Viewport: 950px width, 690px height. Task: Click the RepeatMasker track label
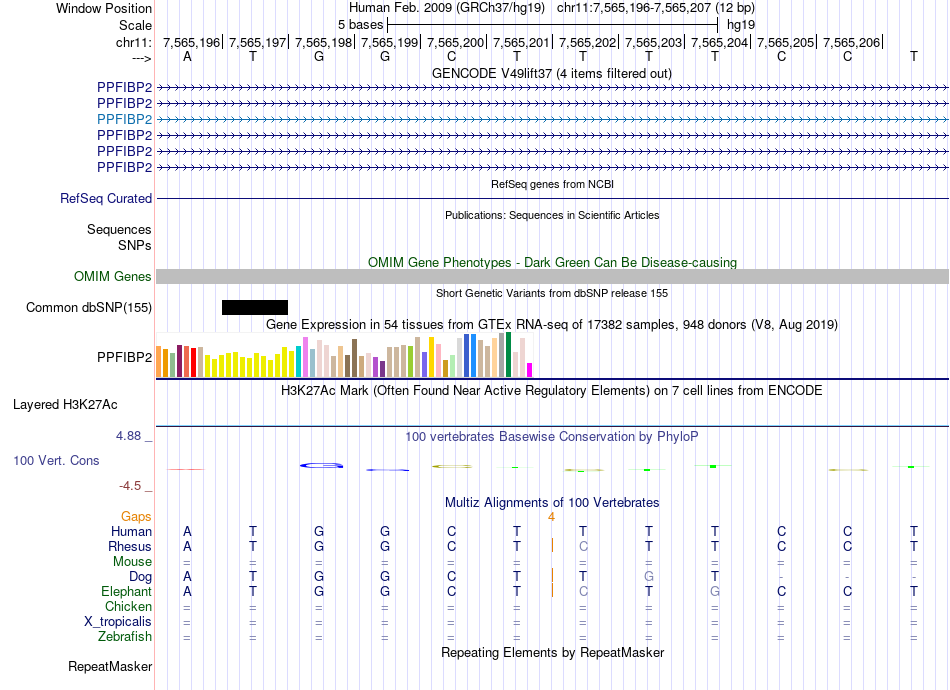(110, 666)
